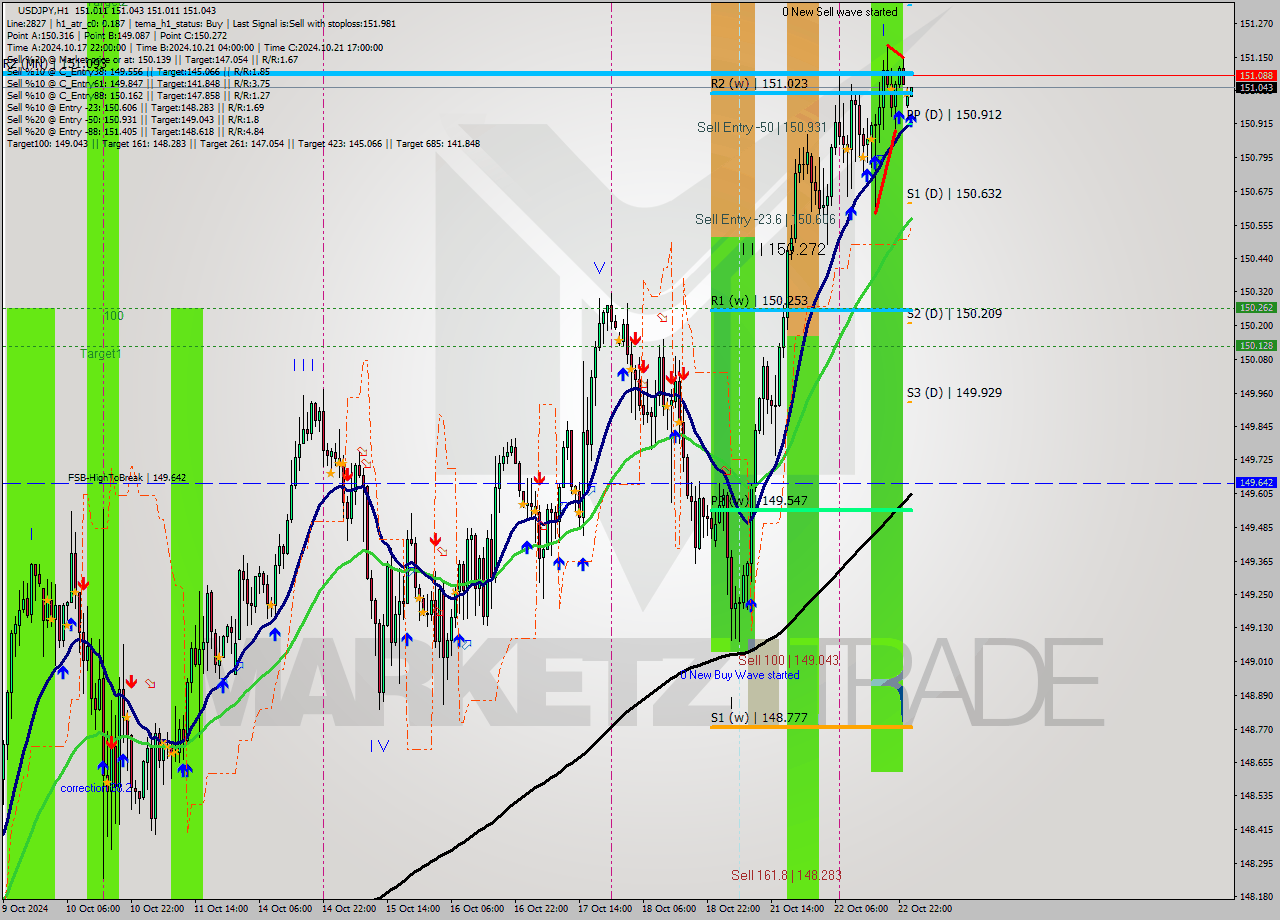Select the 'Target1' green label

pyautogui.click(x=101, y=354)
